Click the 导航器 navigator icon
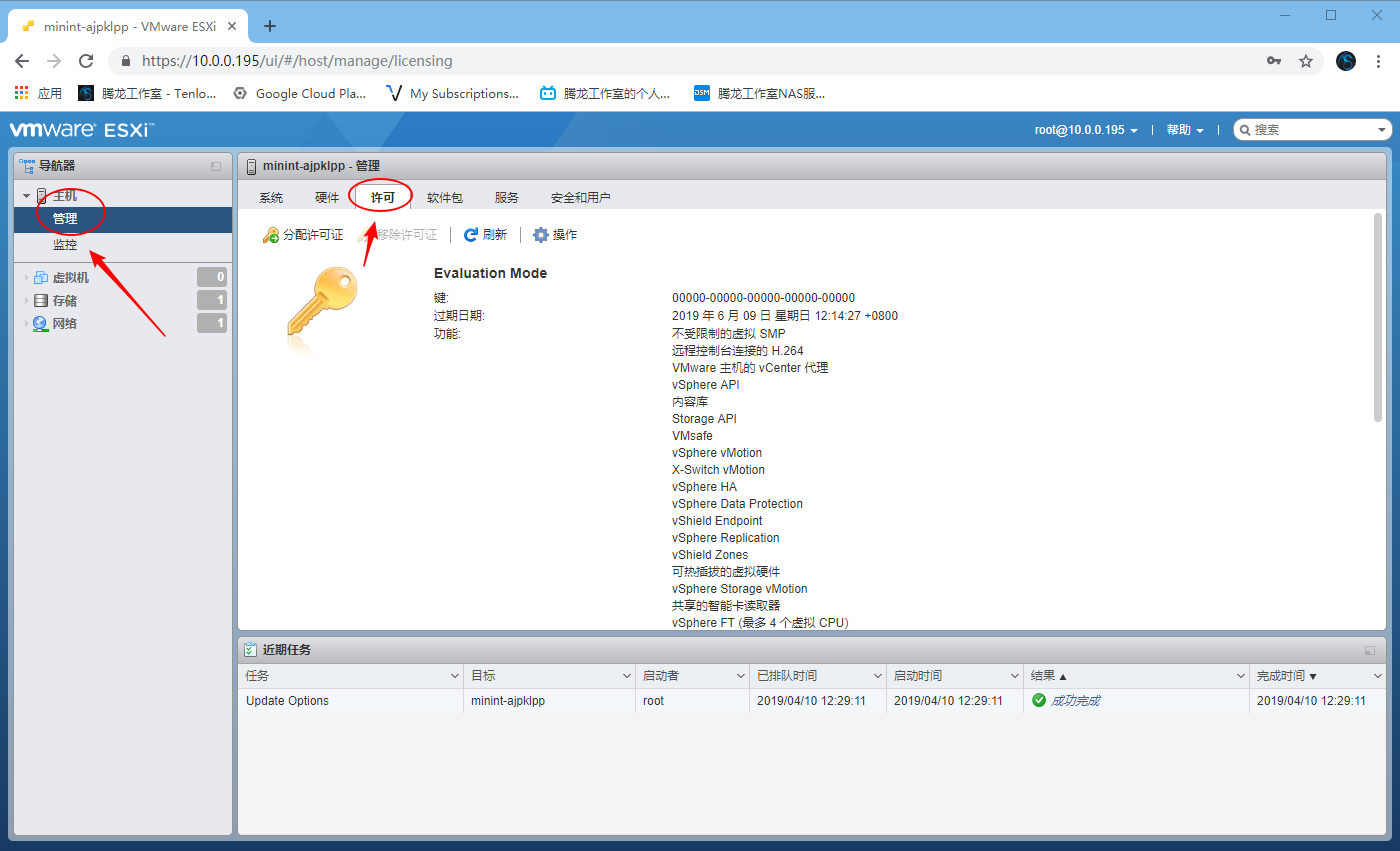Image resolution: width=1400 pixels, height=851 pixels. pyautogui.click(x=27, y=166)
